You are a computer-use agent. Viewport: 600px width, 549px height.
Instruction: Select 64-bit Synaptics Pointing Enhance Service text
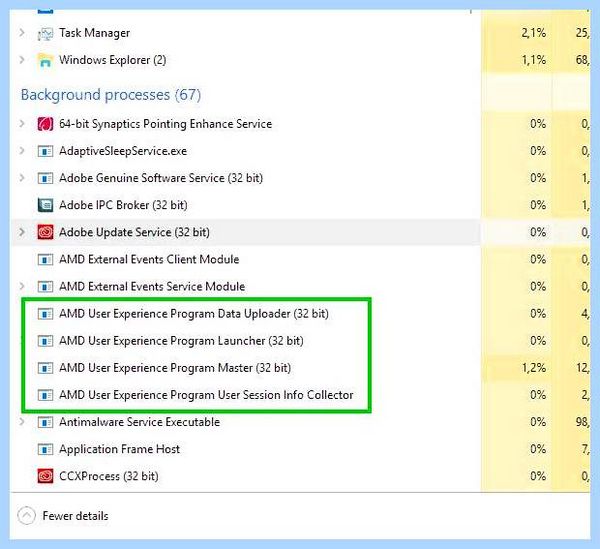pos(165,124)
